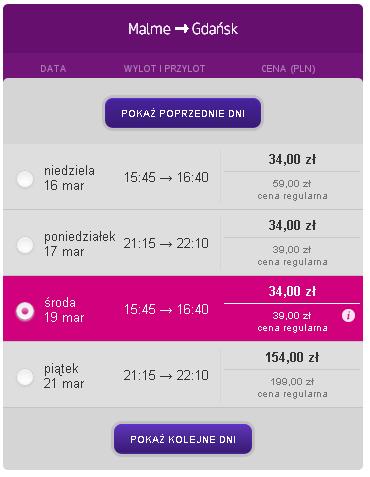Click the 154,00 zł price for piątek
Screen dimensions: 370x477
coord(292,357)
